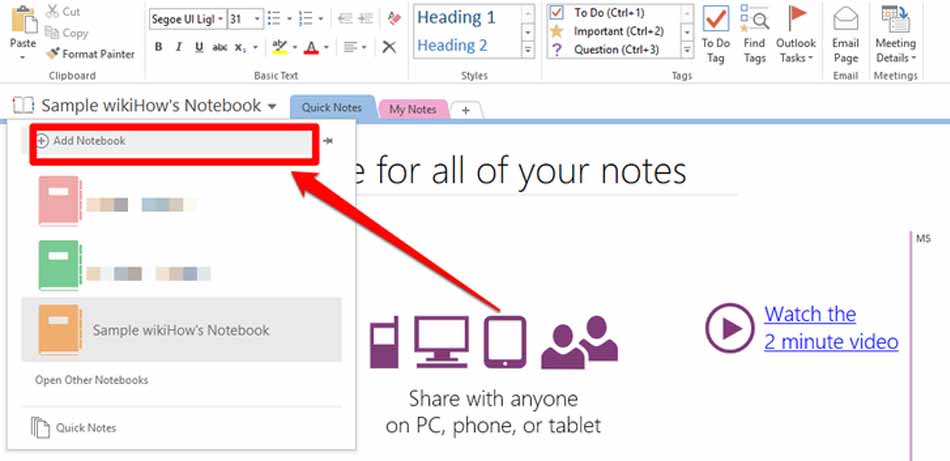Switch to the My Notes section tab
This screenshot has height=461, width=950.
pyautogui.click(x=413, y=109)
